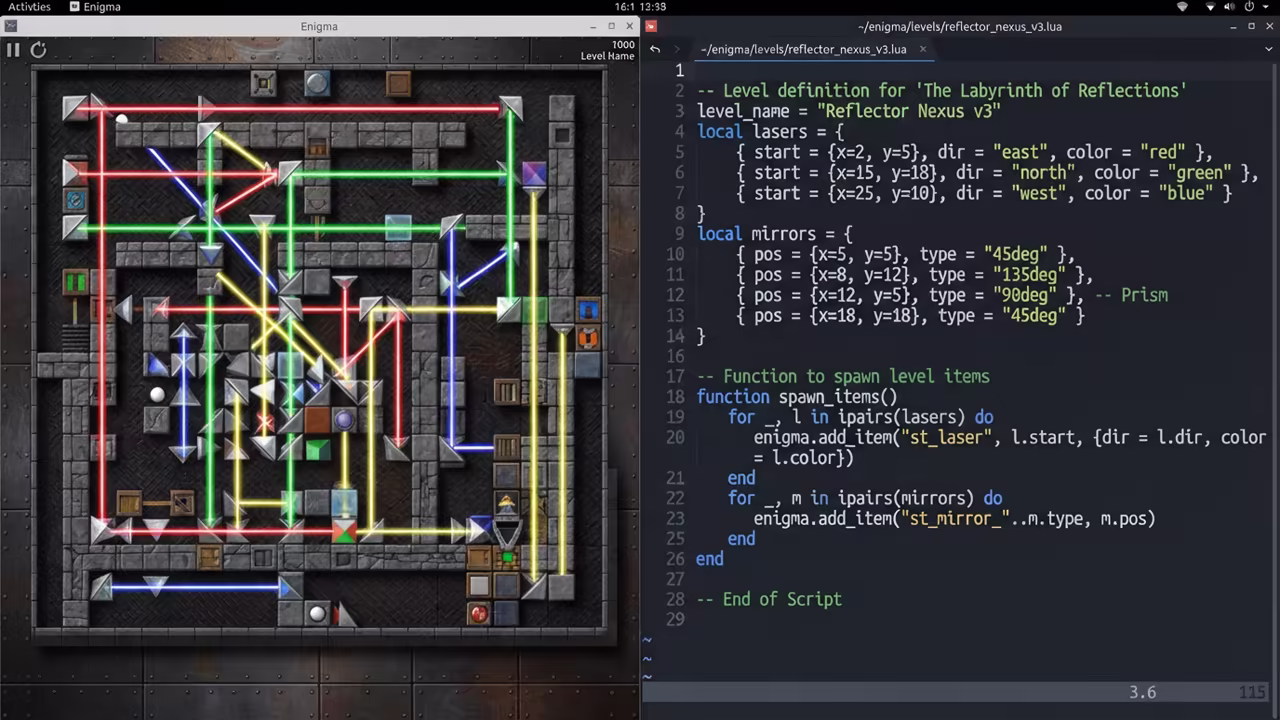1280x720 pixels.
Task: Click the purple orb stone in the center
Action: (x=344, y=420)
